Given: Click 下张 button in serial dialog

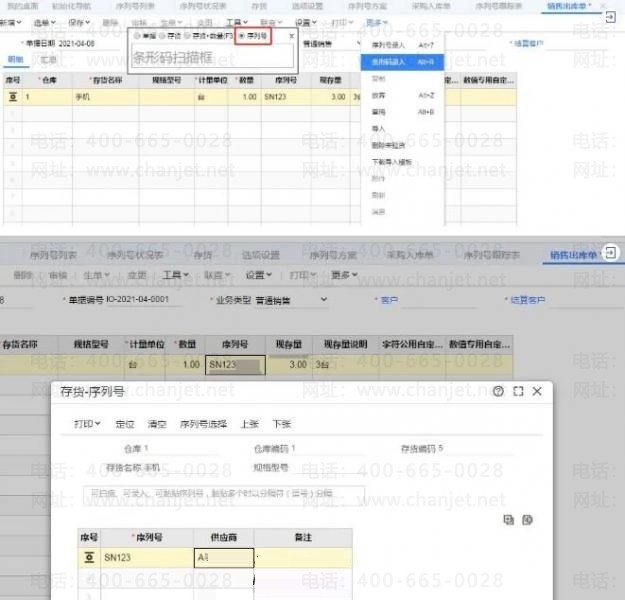Looking at the screenshot, I should [281, 424].
